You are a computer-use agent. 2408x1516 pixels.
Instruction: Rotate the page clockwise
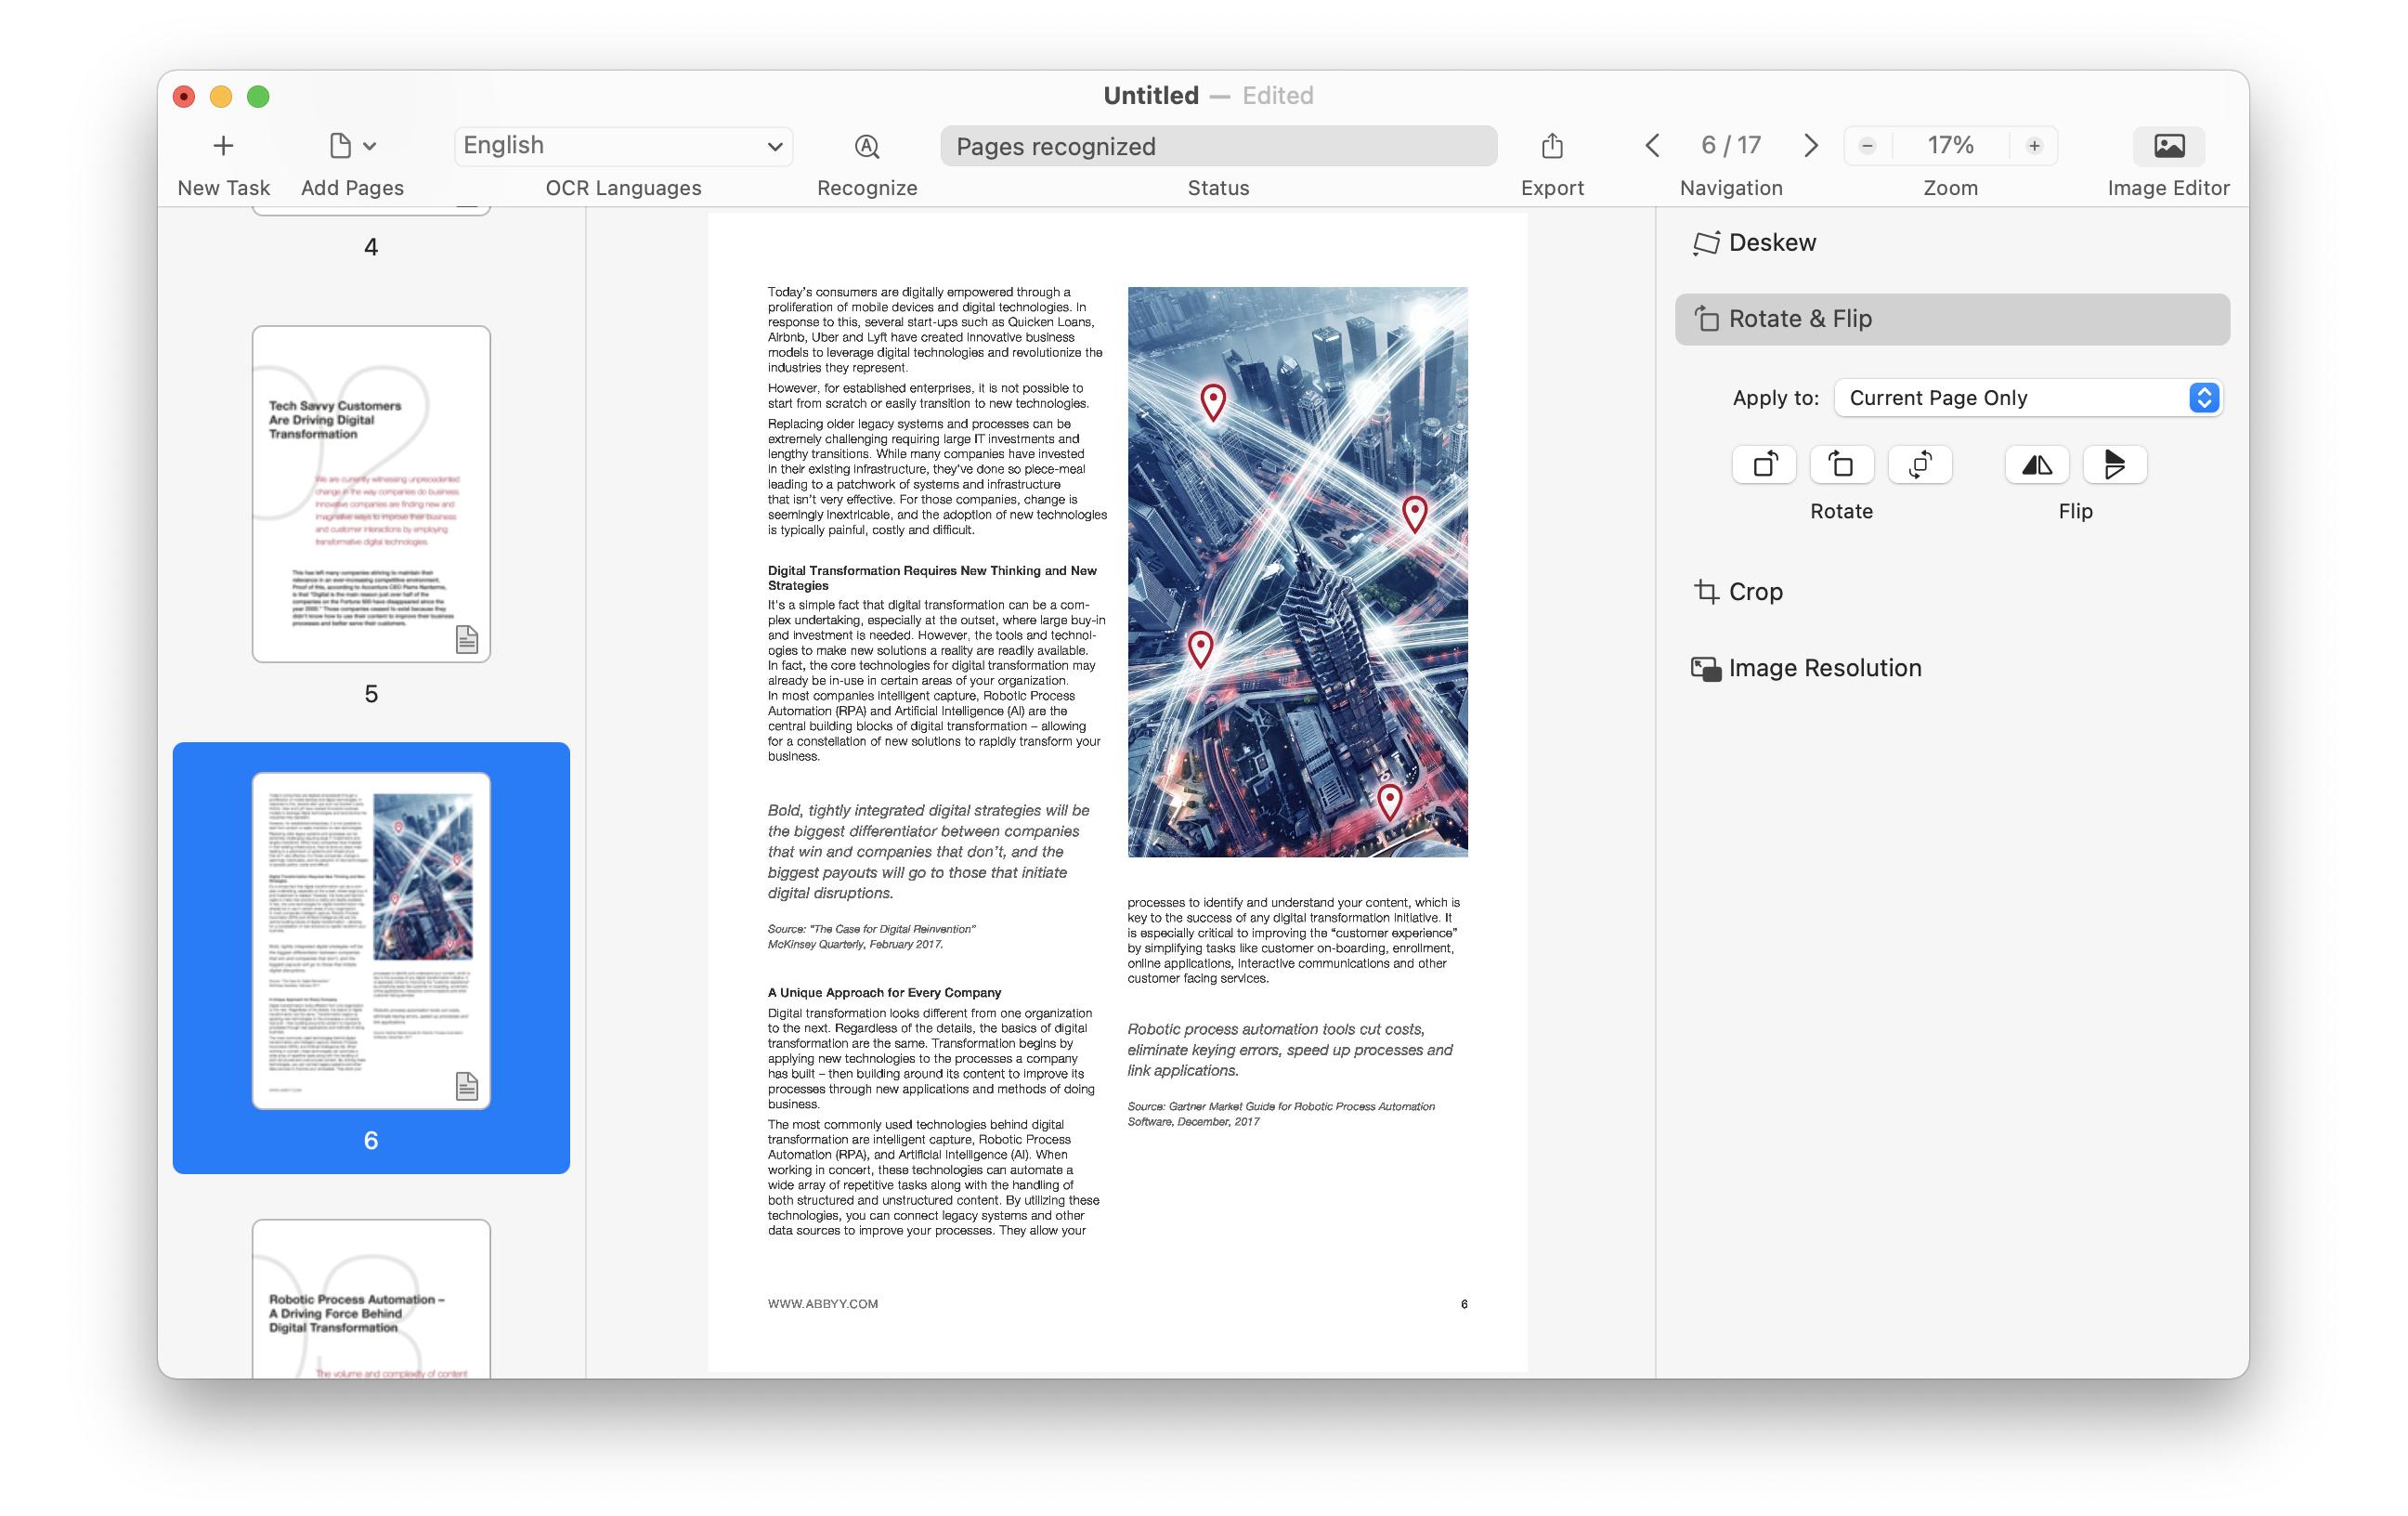(1841, 464)
